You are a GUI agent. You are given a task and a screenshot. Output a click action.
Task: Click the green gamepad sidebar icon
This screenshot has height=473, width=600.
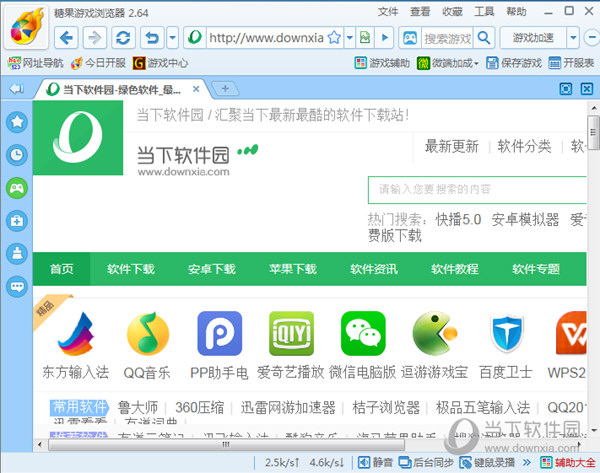[x=17, y=188]
